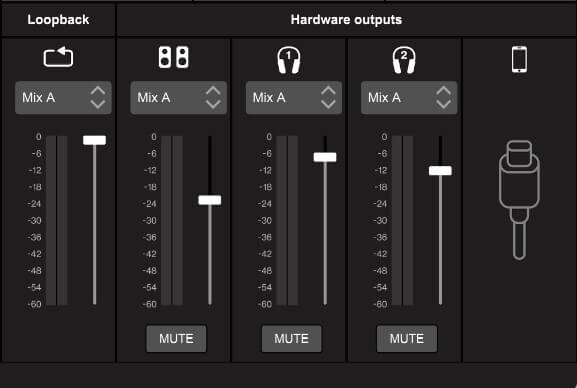Select the smartphone output icon
The width and height of the screenshot is (577, 388).
coord(519,59)
